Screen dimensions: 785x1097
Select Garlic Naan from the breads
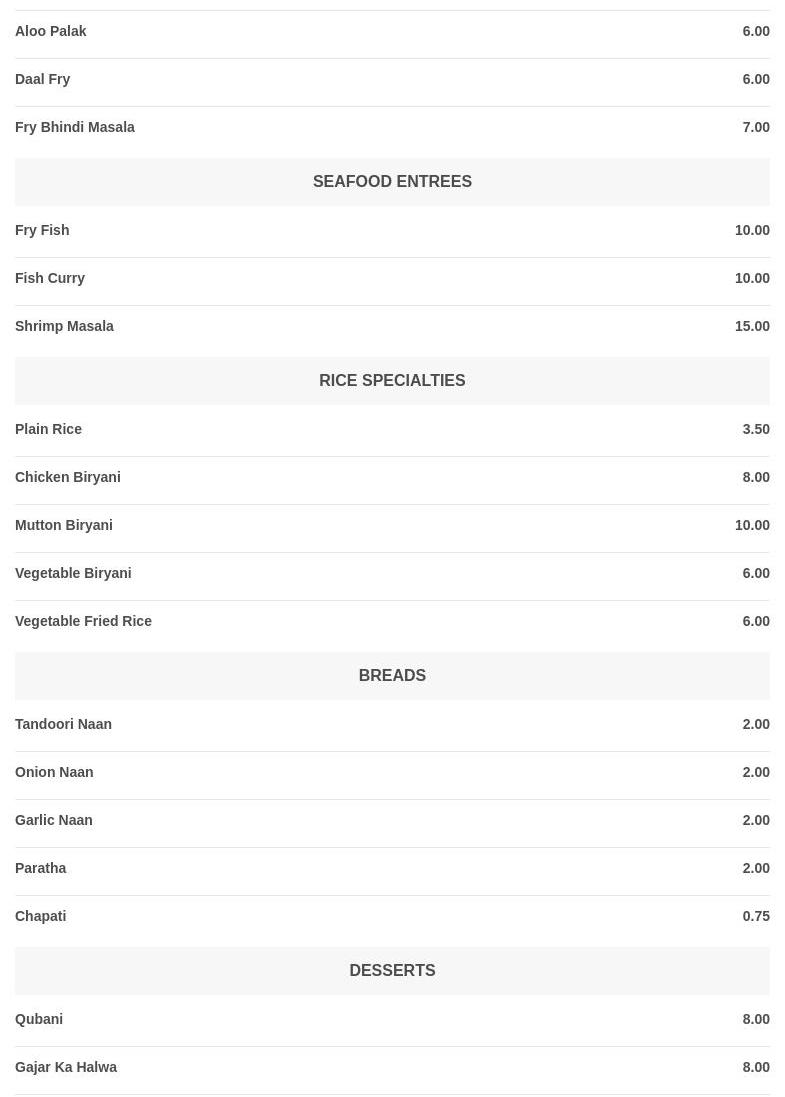(54, 820)
